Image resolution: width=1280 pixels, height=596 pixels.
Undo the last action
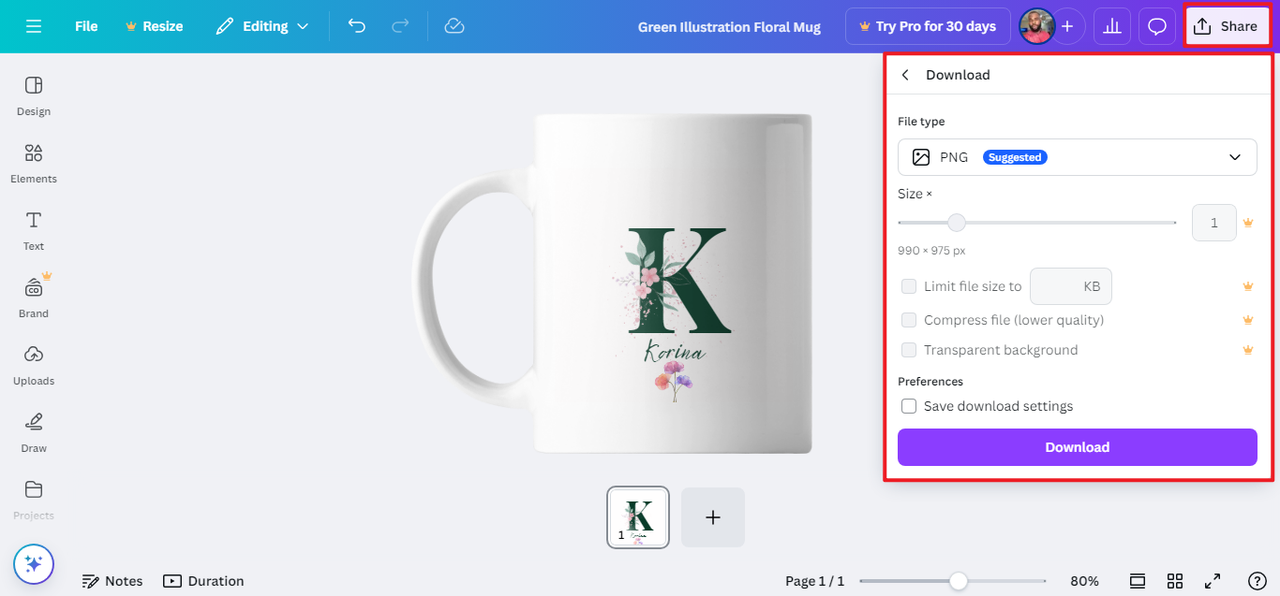click(357, 26)
